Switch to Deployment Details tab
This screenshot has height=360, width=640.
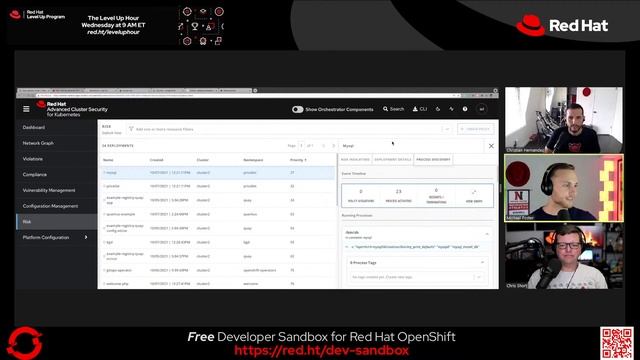[393, 160]
